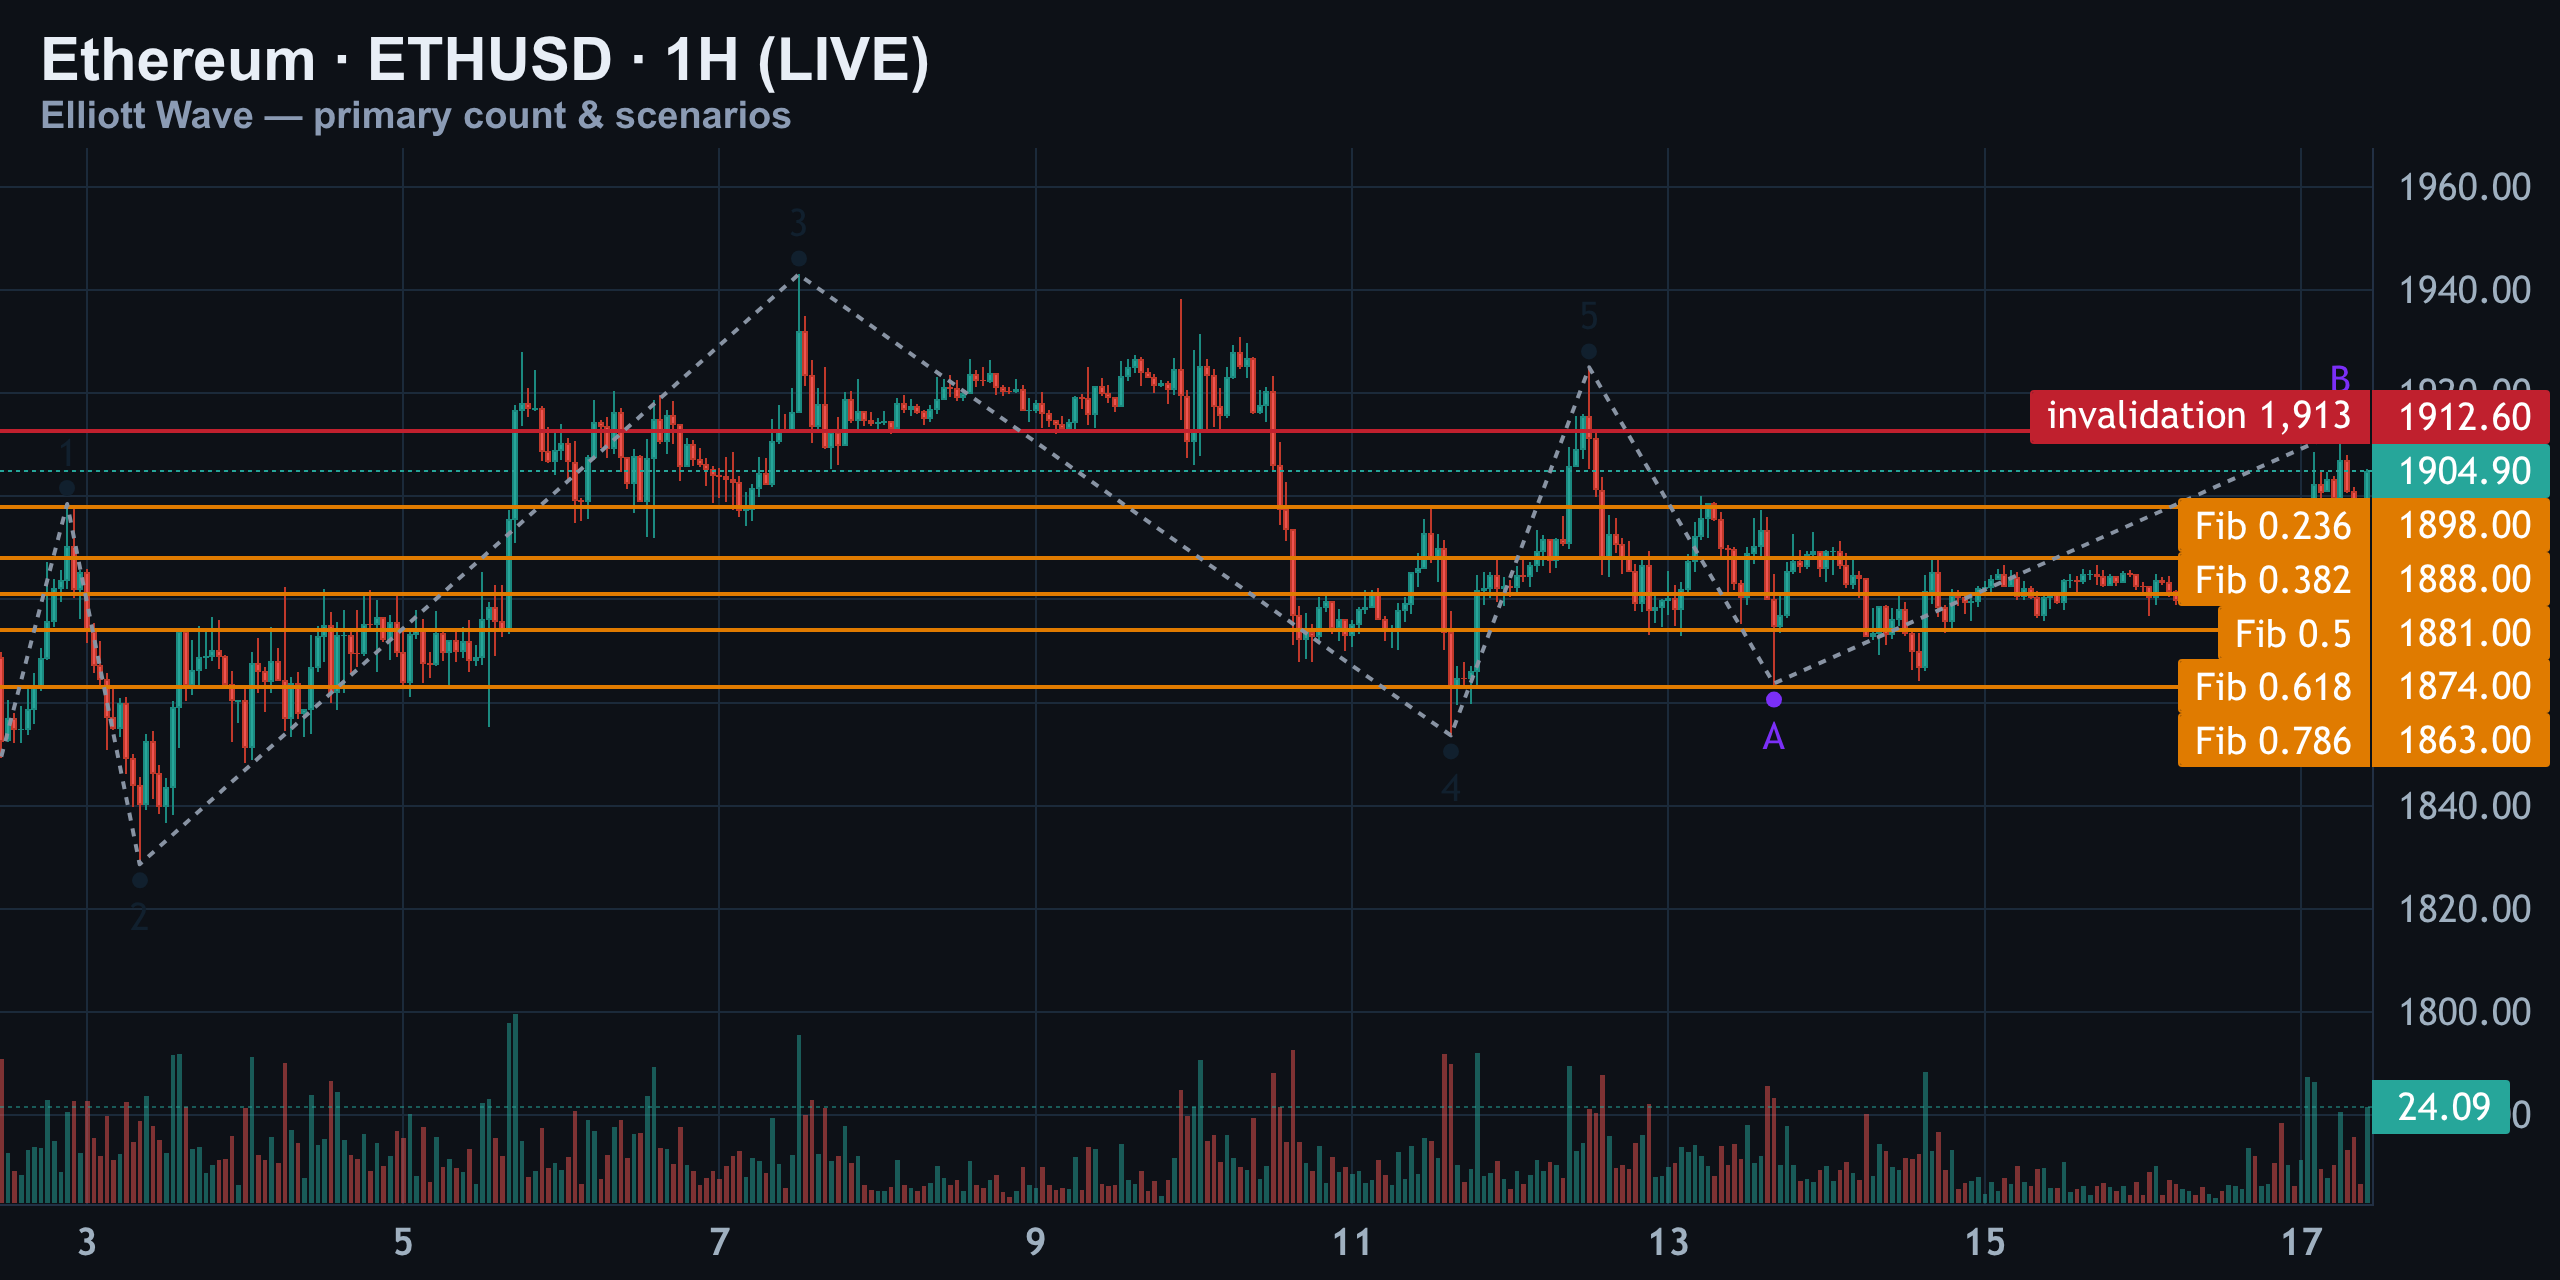
Task: Select the Fib 0.236 level label
Action: coord(2273,526)
